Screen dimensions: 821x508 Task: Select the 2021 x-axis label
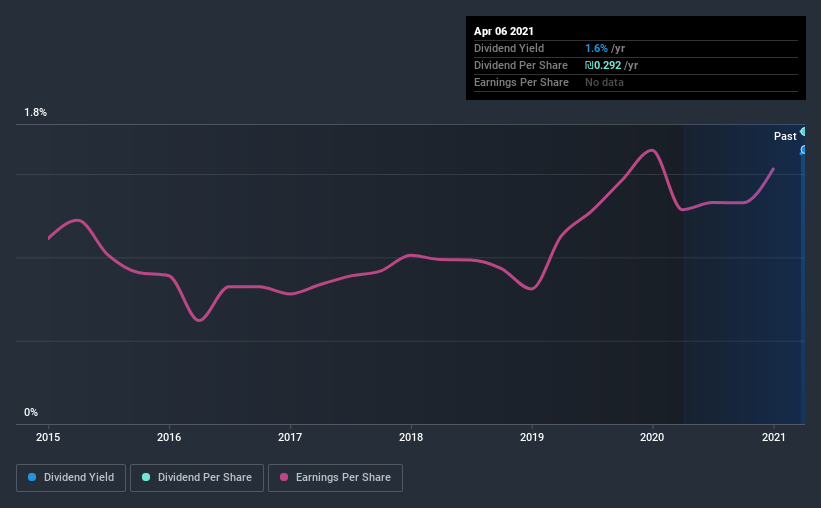click(x=773, y=437)
